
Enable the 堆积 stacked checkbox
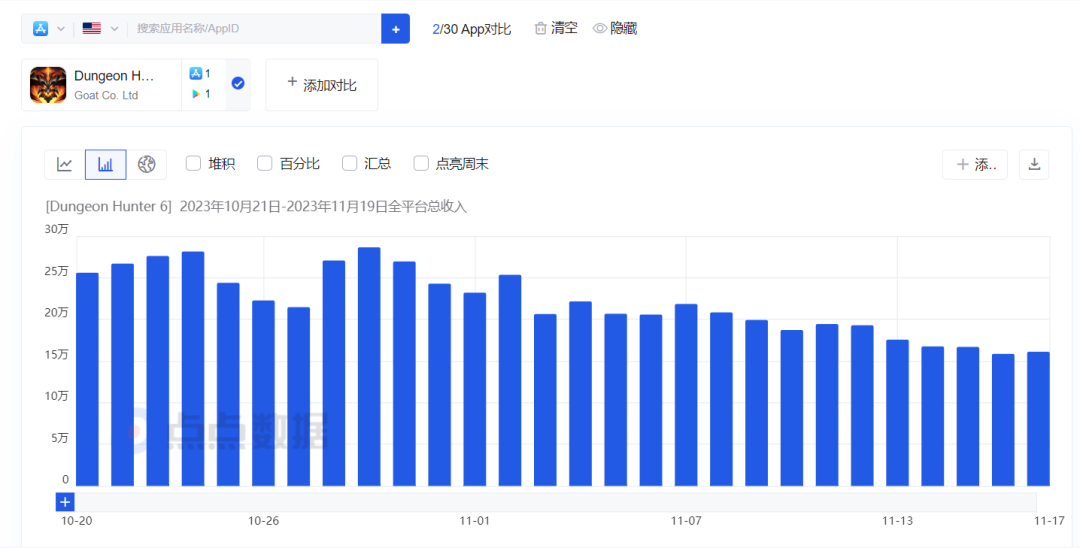(x=194, y=164)
